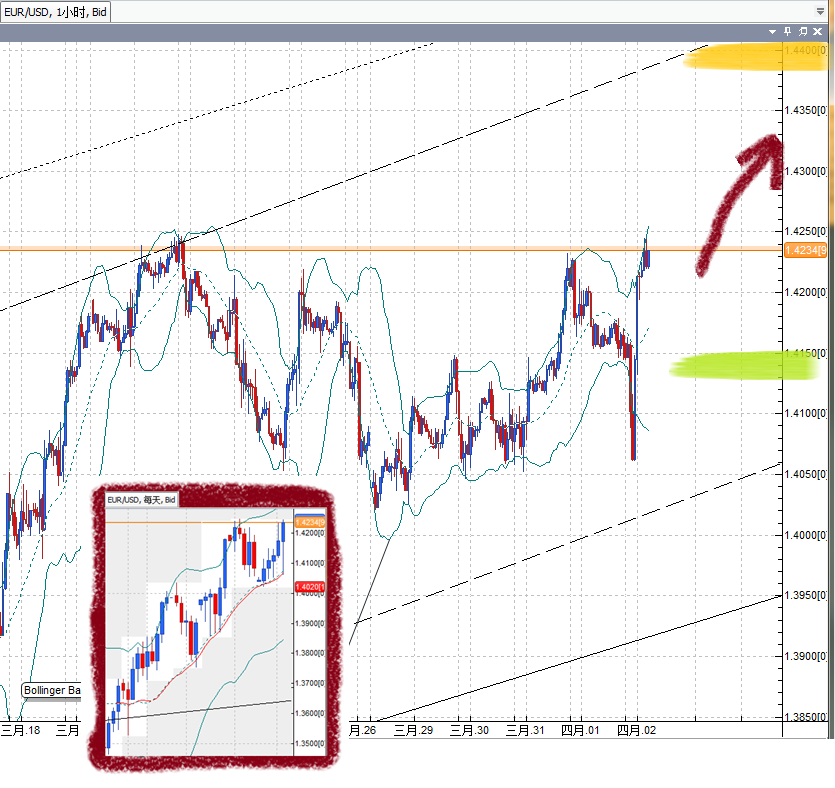
Task: Click the undock/restore window icon beside the pin
Action: [x=803, y=31]
